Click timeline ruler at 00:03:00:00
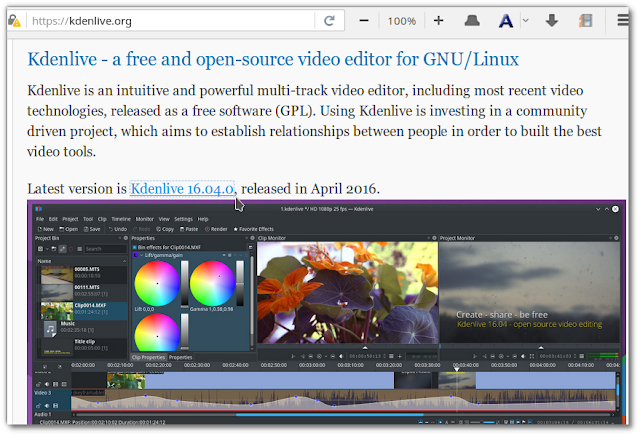The image size is (640, 436). (312, 365)
